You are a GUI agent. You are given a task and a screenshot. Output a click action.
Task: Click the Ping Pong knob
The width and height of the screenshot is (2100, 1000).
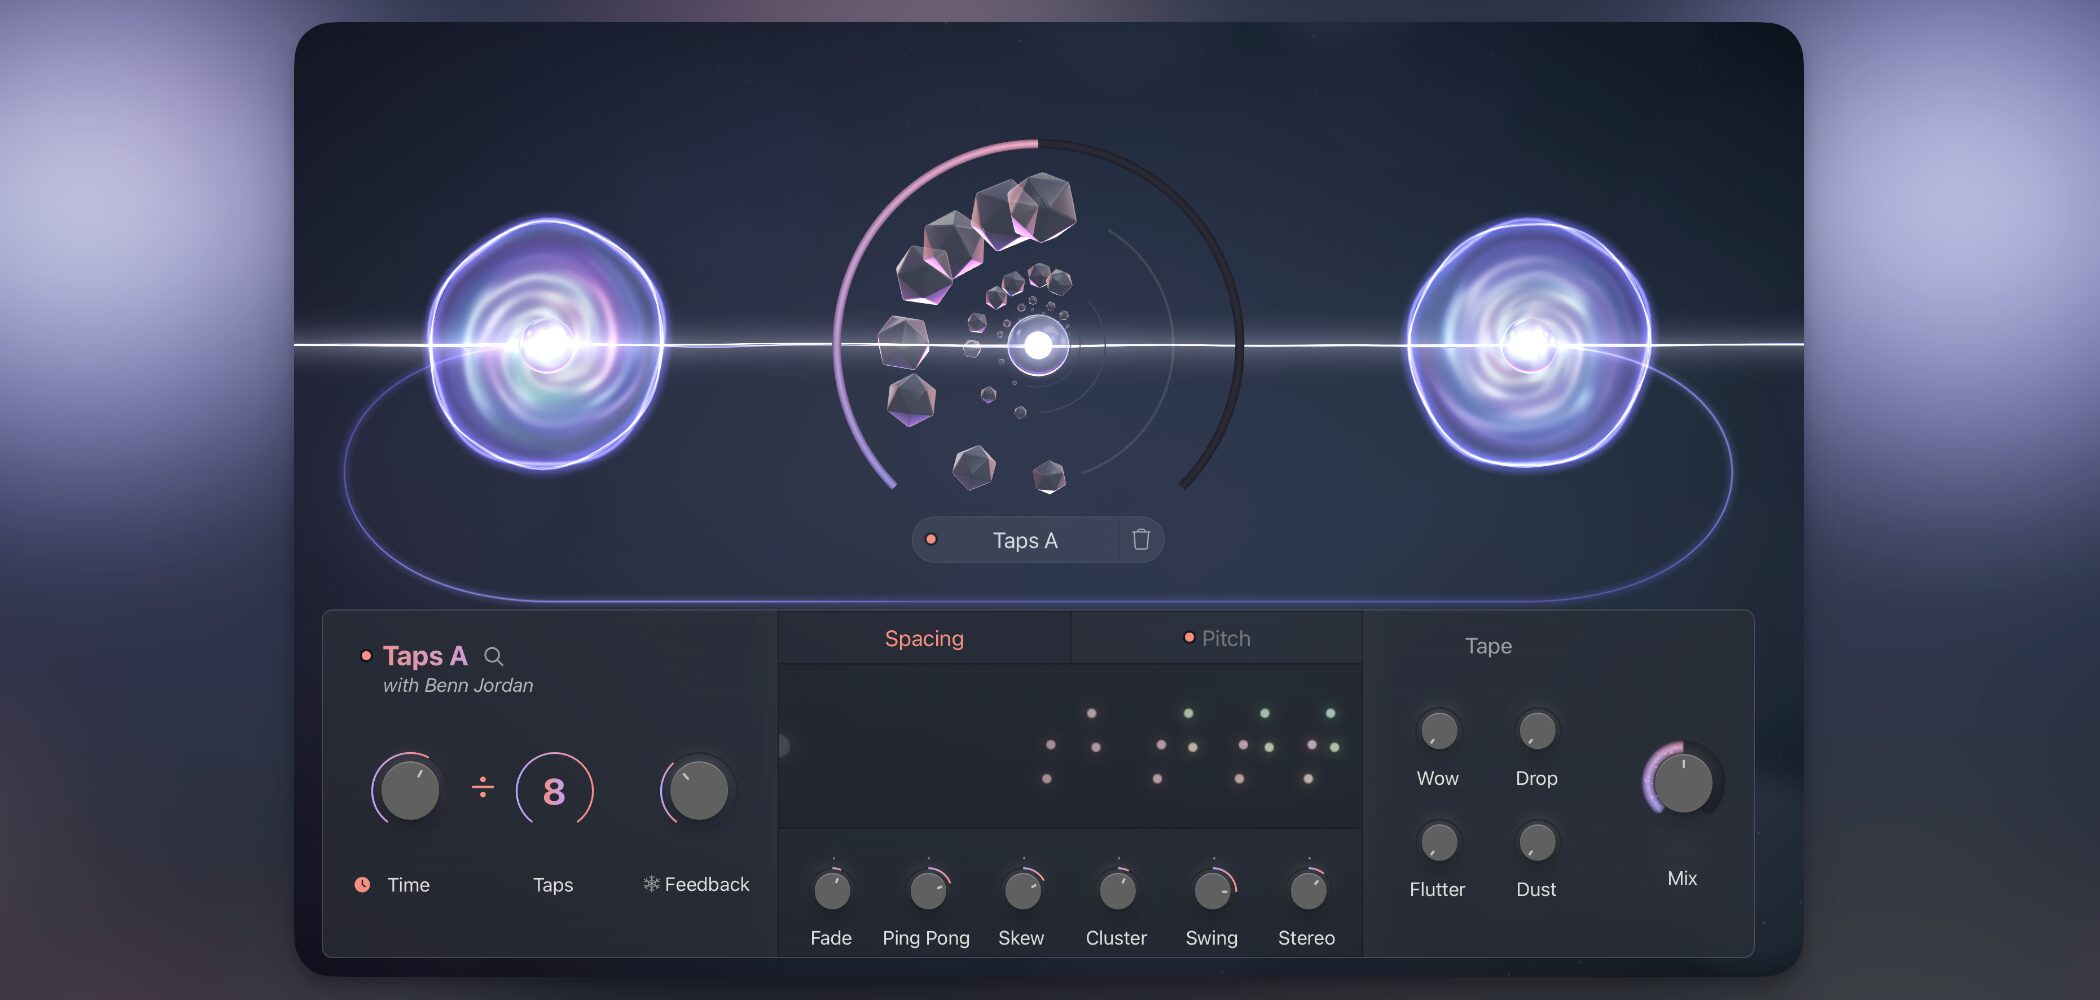(x=927, y=890)
